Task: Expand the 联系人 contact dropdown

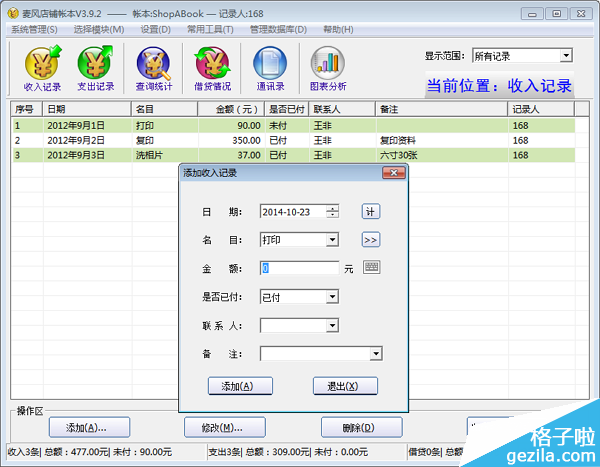Action: 332,325
